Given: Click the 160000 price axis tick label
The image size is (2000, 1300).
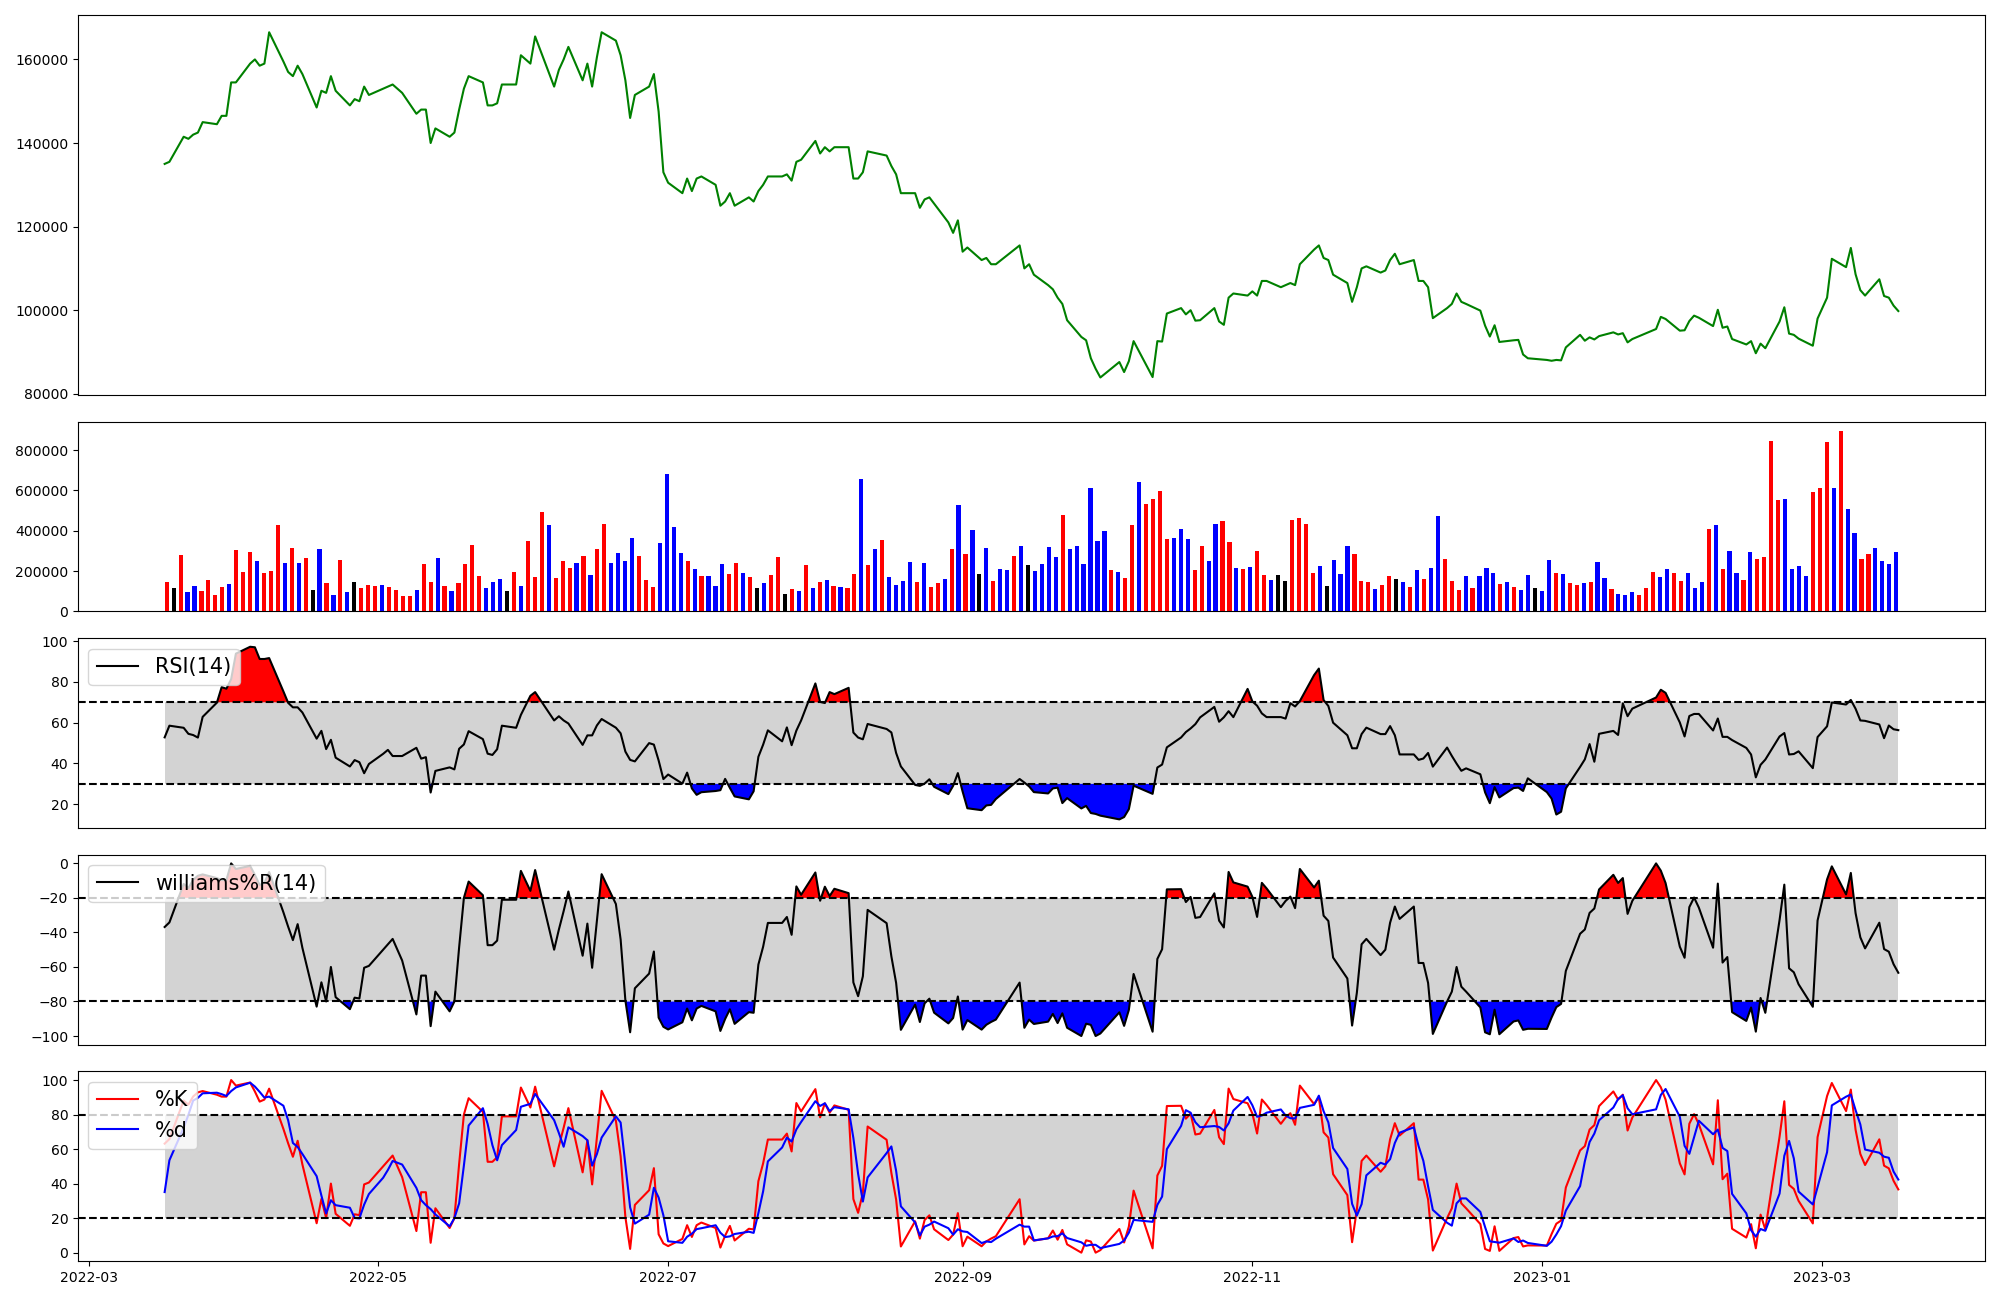Looking at the screenshot, I should click(42, 60).
